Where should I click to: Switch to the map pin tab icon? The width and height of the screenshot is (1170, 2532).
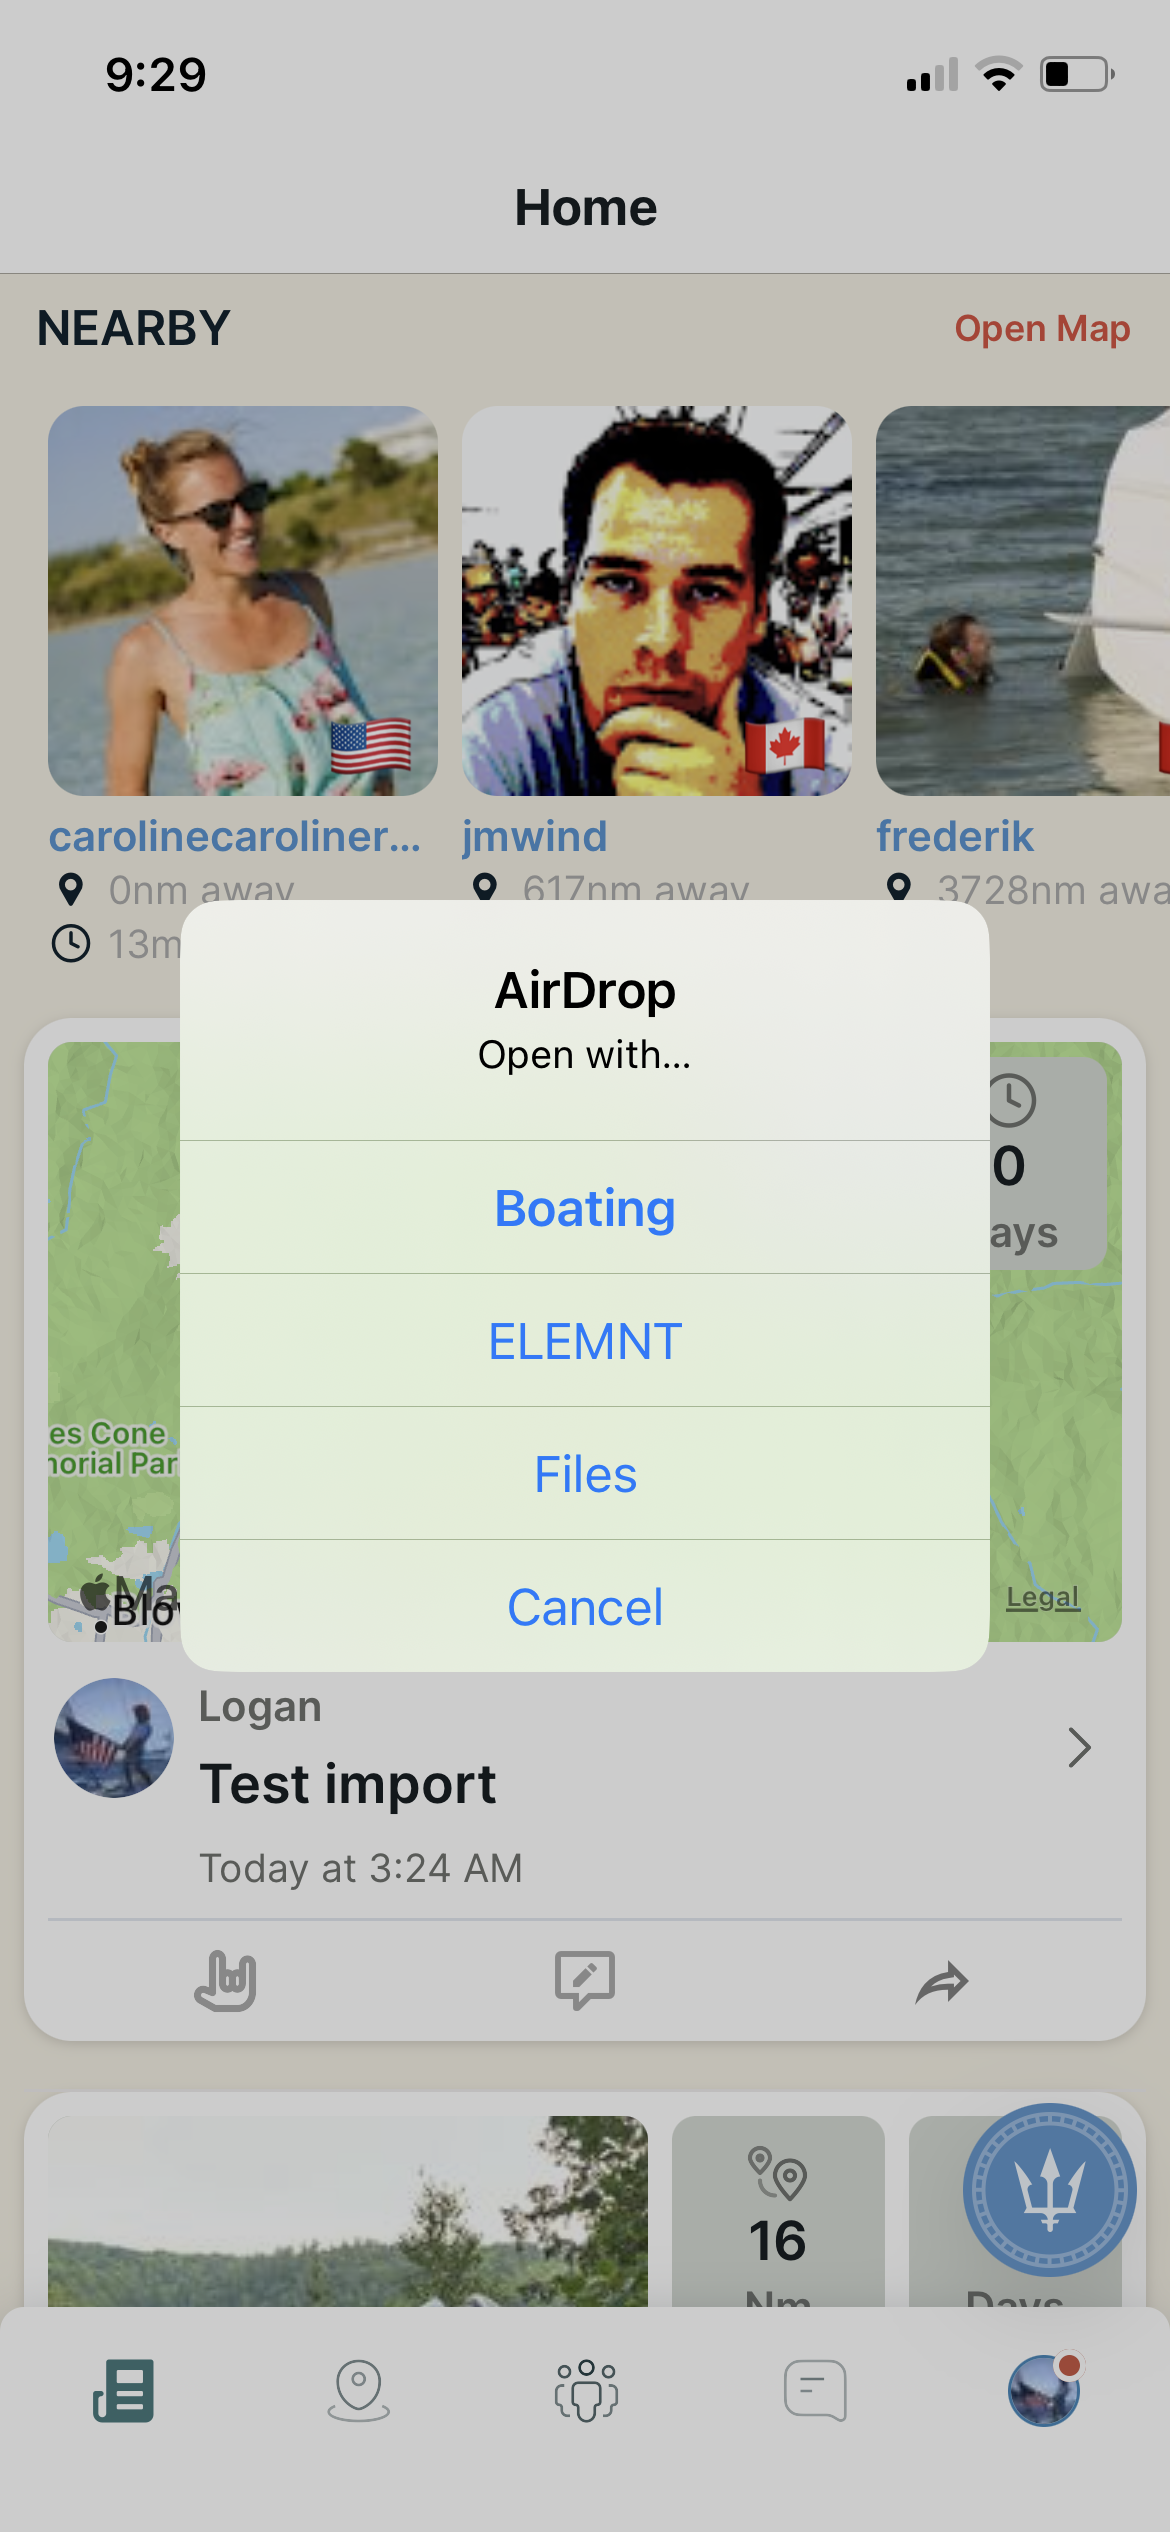pyautogui.click(x=358, y=2391)
